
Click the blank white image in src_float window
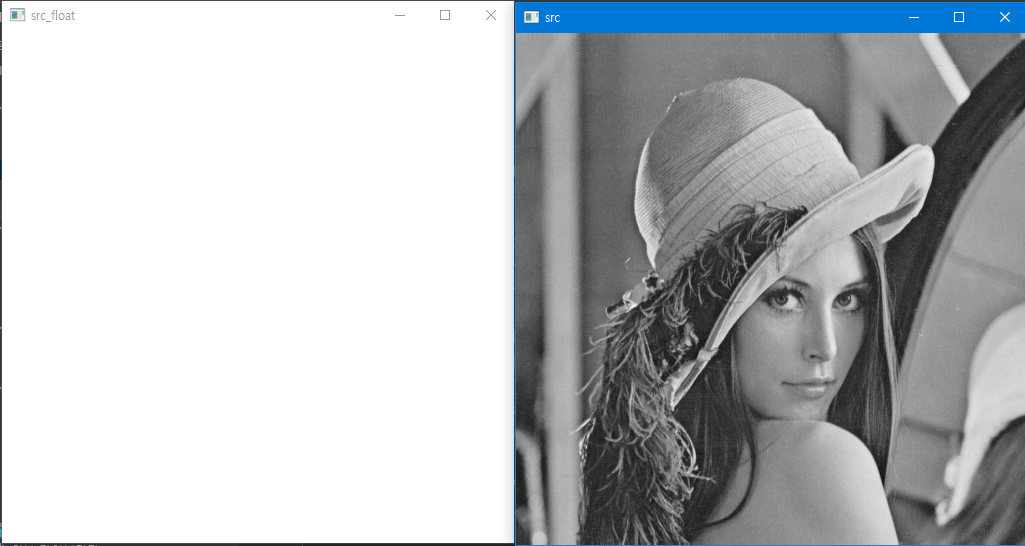258,286
